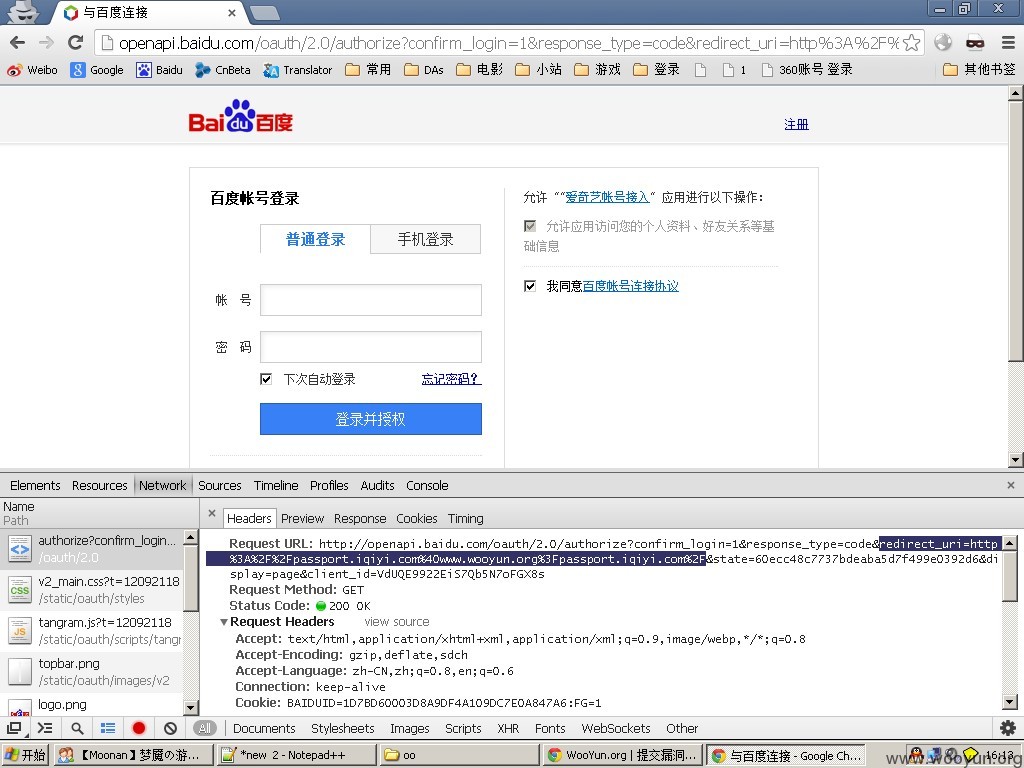Switch to the Console devtools tab

coord(427,485)
